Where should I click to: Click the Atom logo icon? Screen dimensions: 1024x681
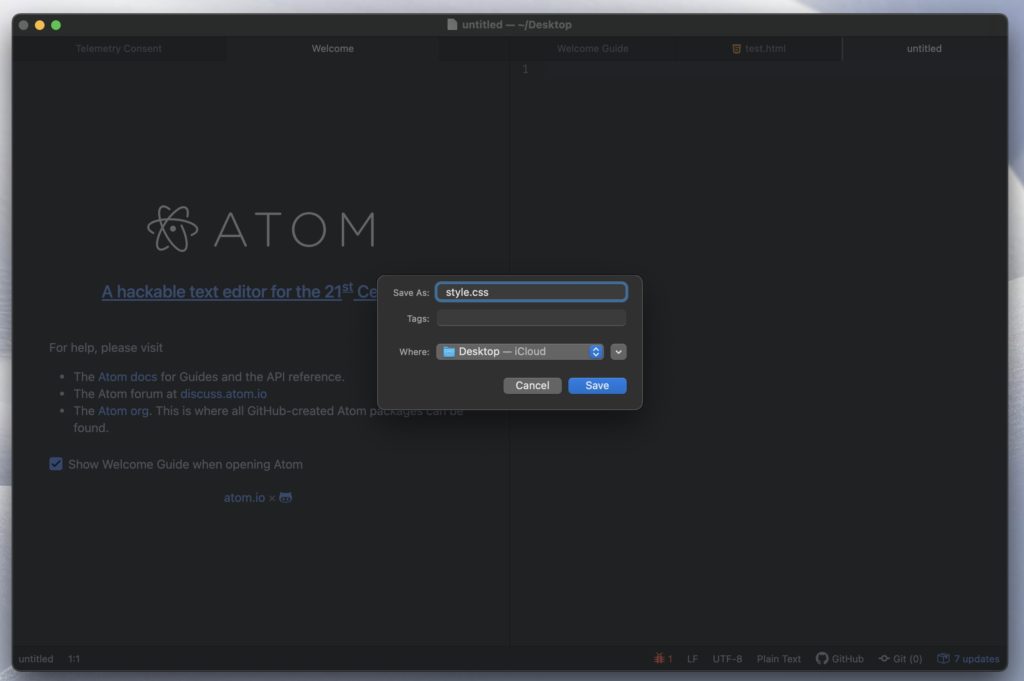172,229
